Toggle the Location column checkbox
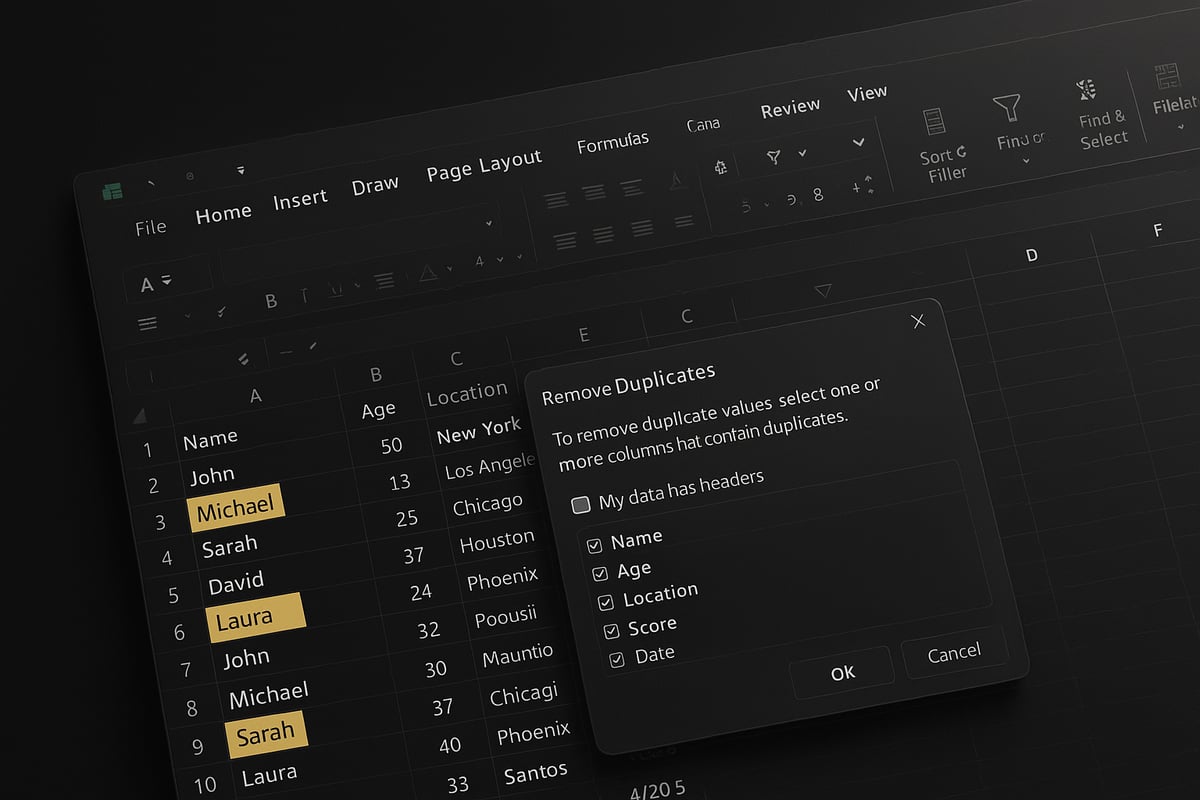1200x800 pixels. [605, 602]
